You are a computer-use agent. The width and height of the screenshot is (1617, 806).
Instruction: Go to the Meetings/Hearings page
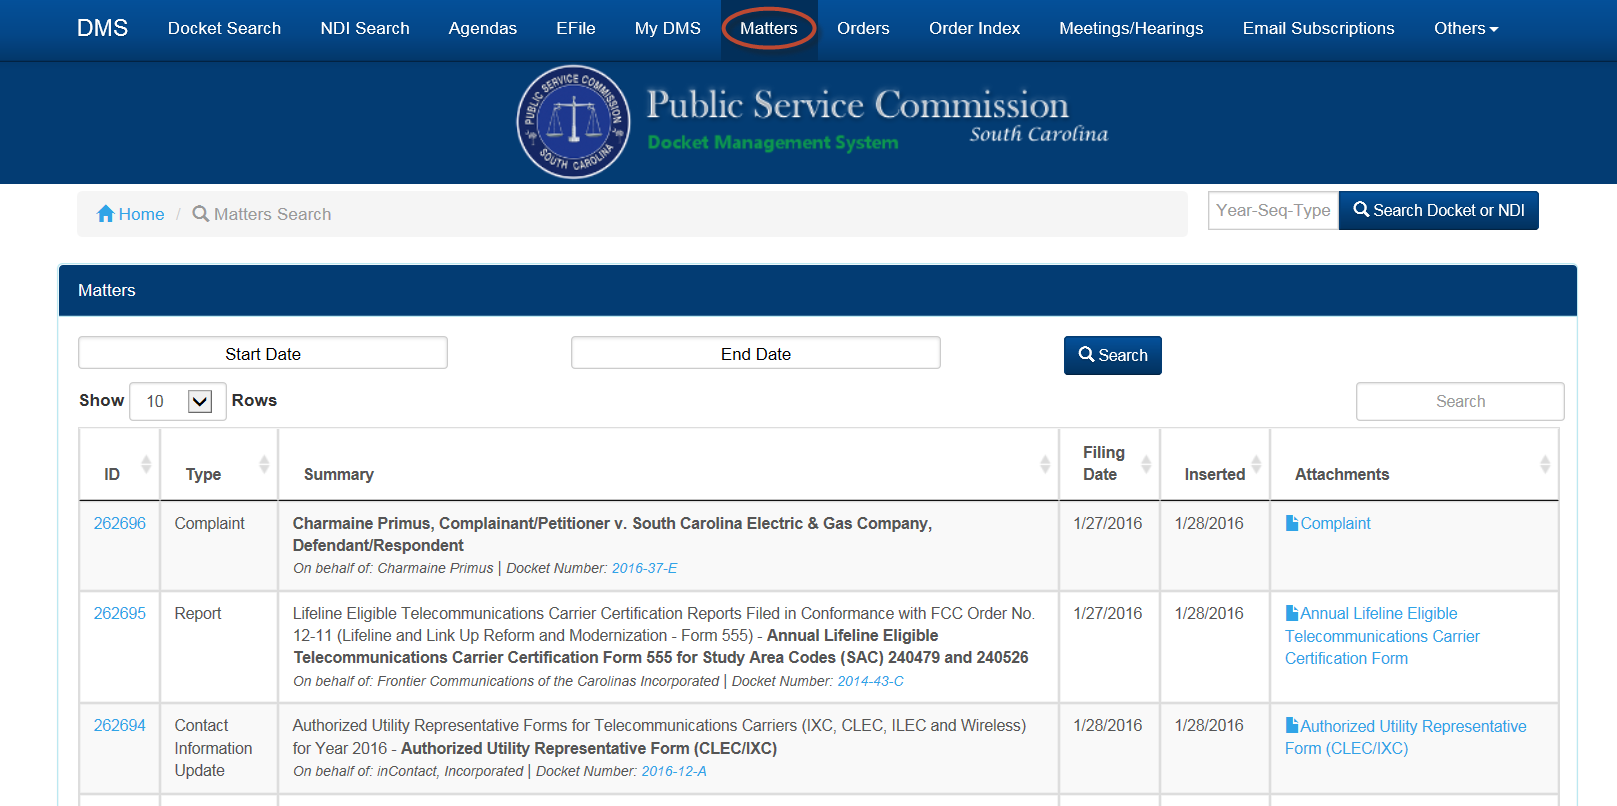point(1131,29)
